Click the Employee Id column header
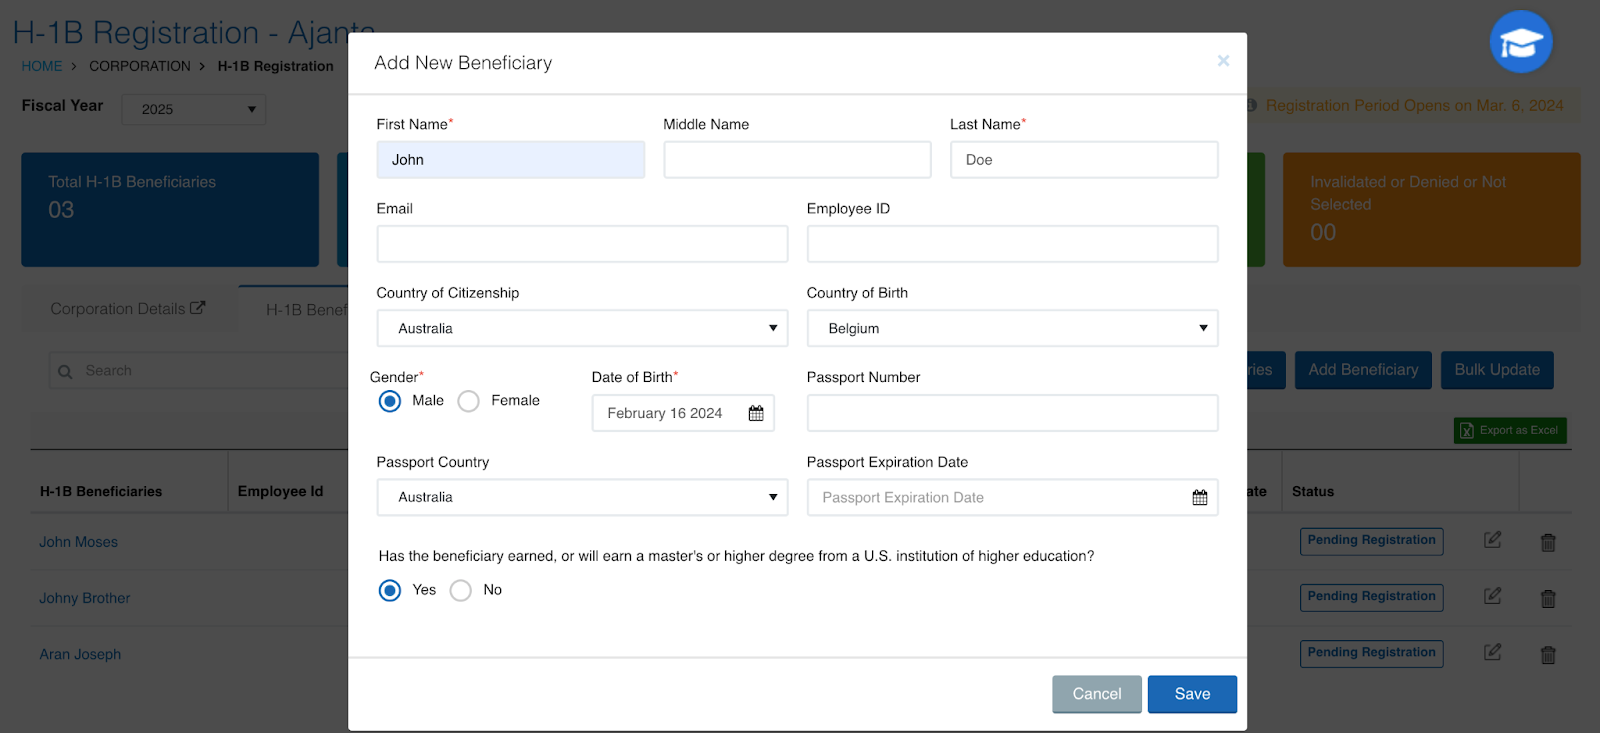 pos(281,491)
